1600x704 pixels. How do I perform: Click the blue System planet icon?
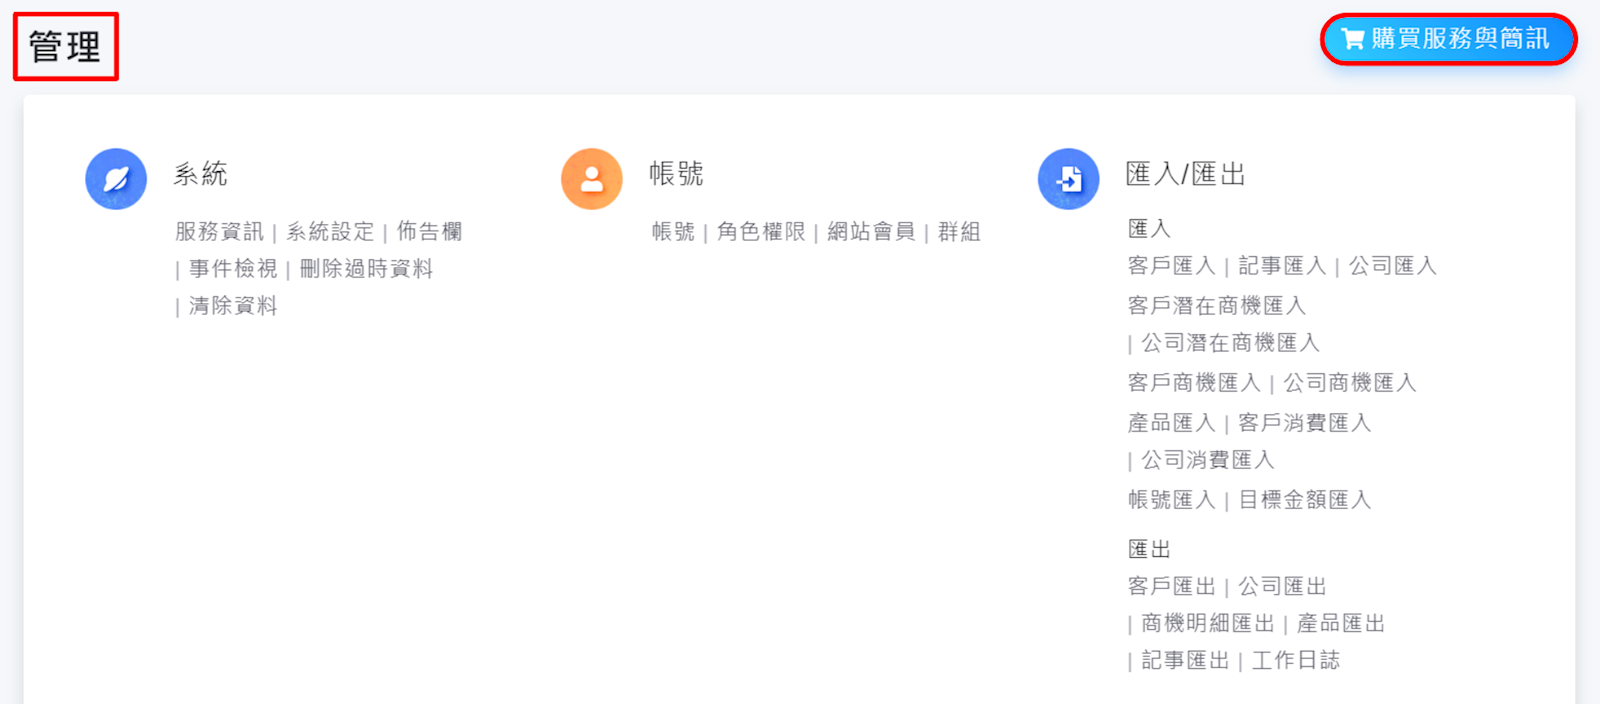[116, 179]
